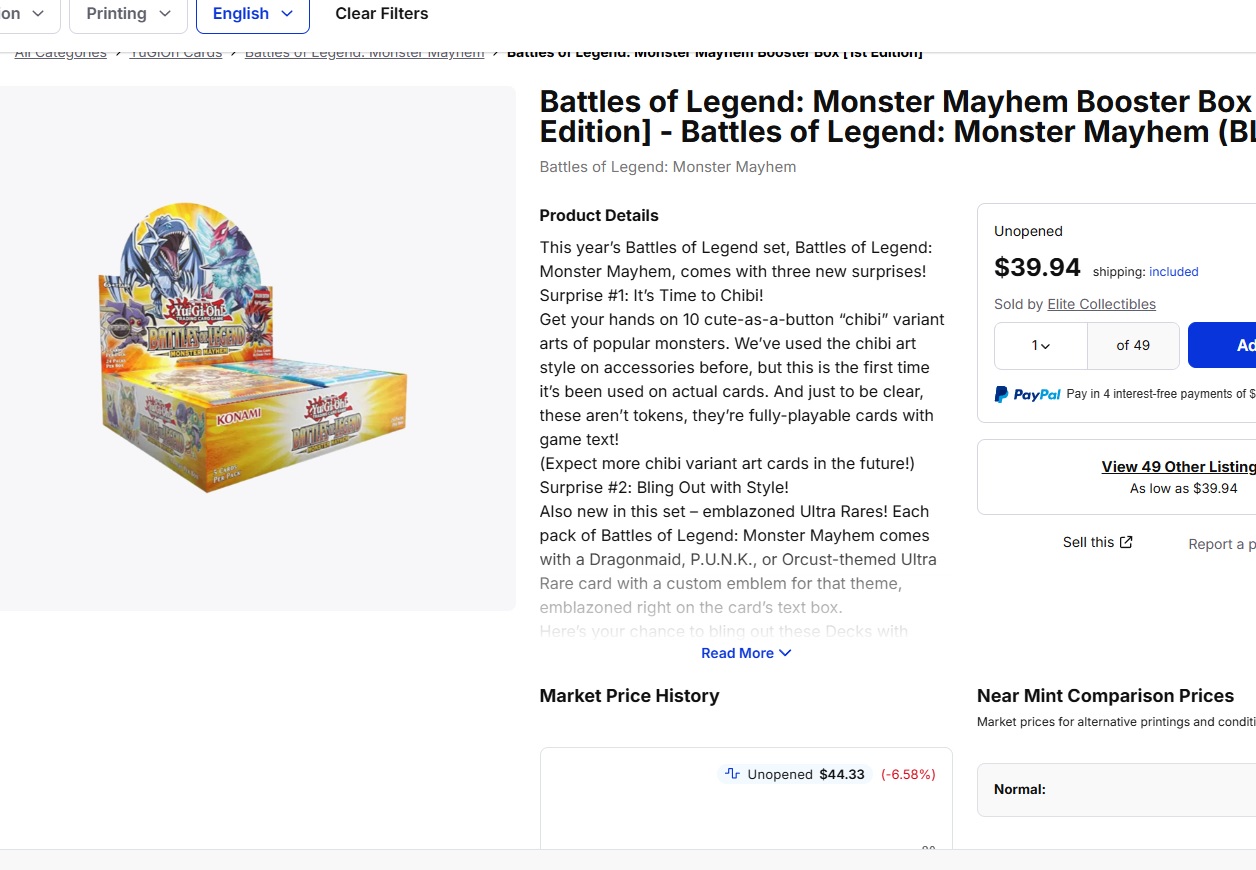This screenshot has width=1256, height=870.
Task: Click the set name below the product title
Action: pos(667,167)
